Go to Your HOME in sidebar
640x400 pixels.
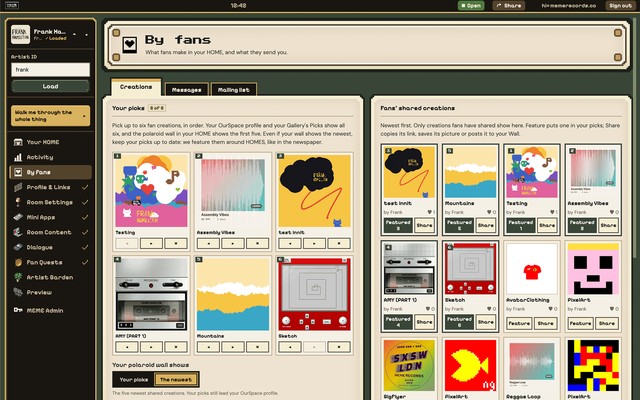(50, 142)
